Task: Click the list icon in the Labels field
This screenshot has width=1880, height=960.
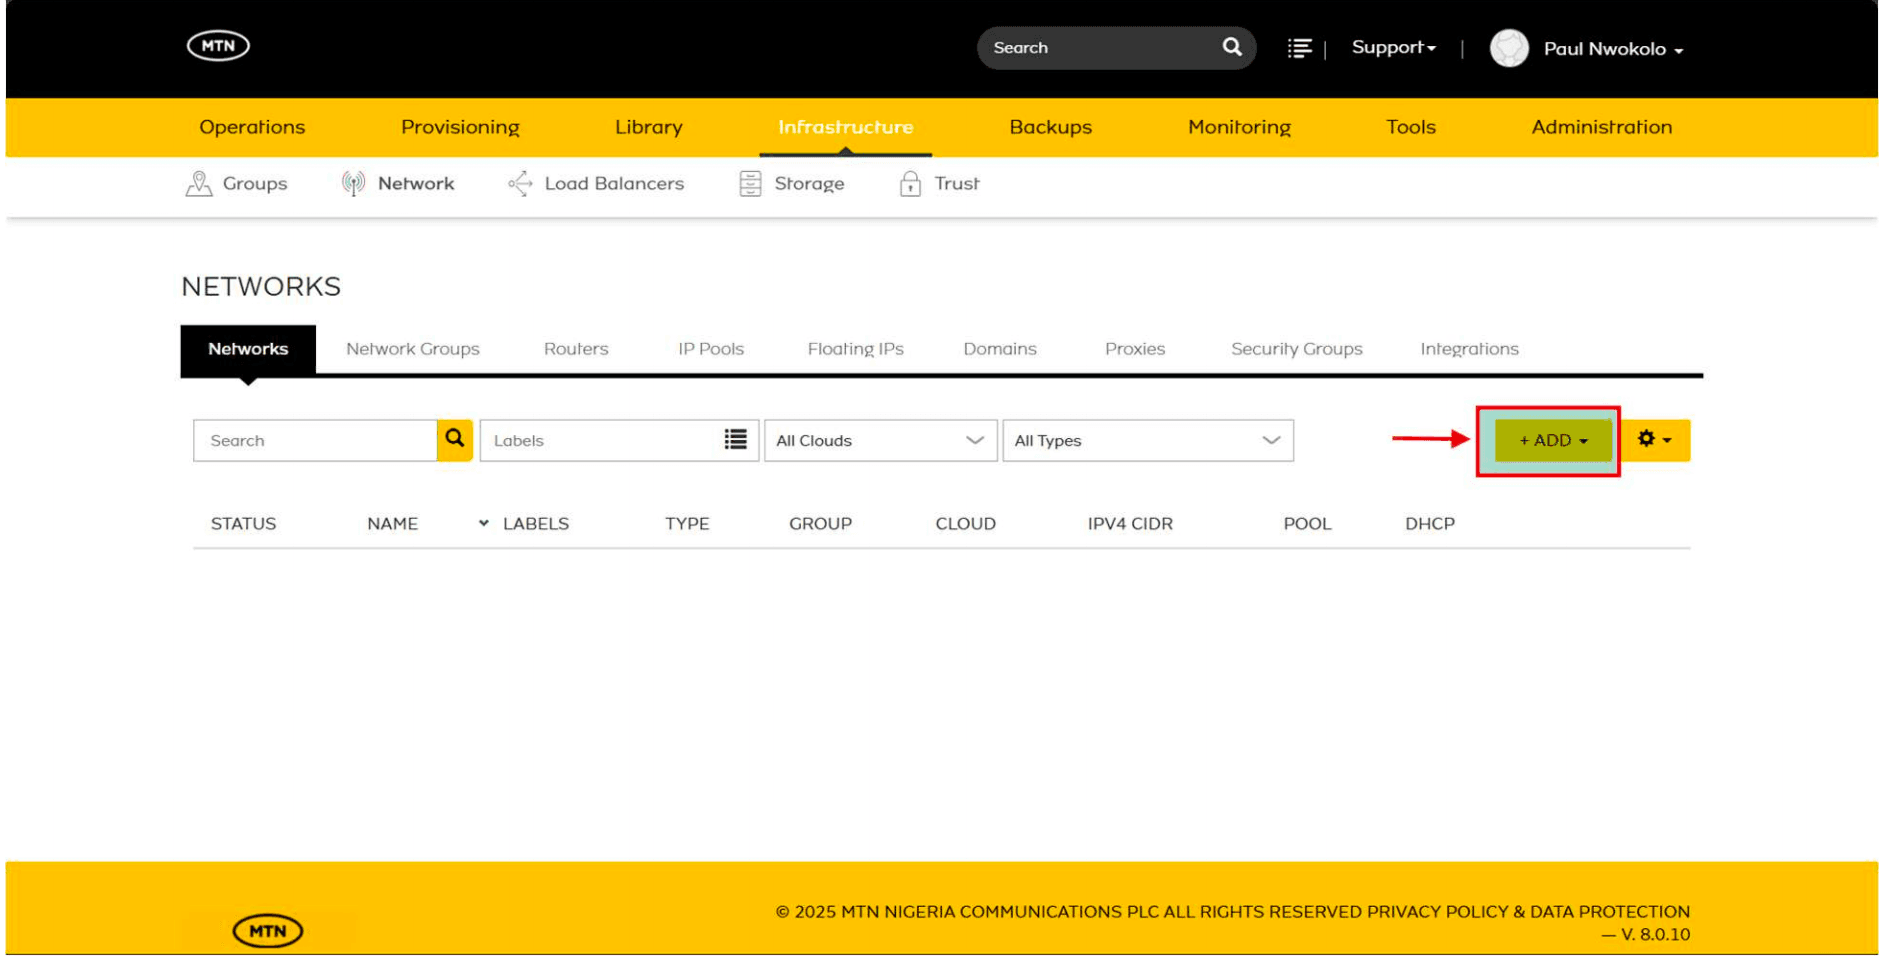Action: 736,440
